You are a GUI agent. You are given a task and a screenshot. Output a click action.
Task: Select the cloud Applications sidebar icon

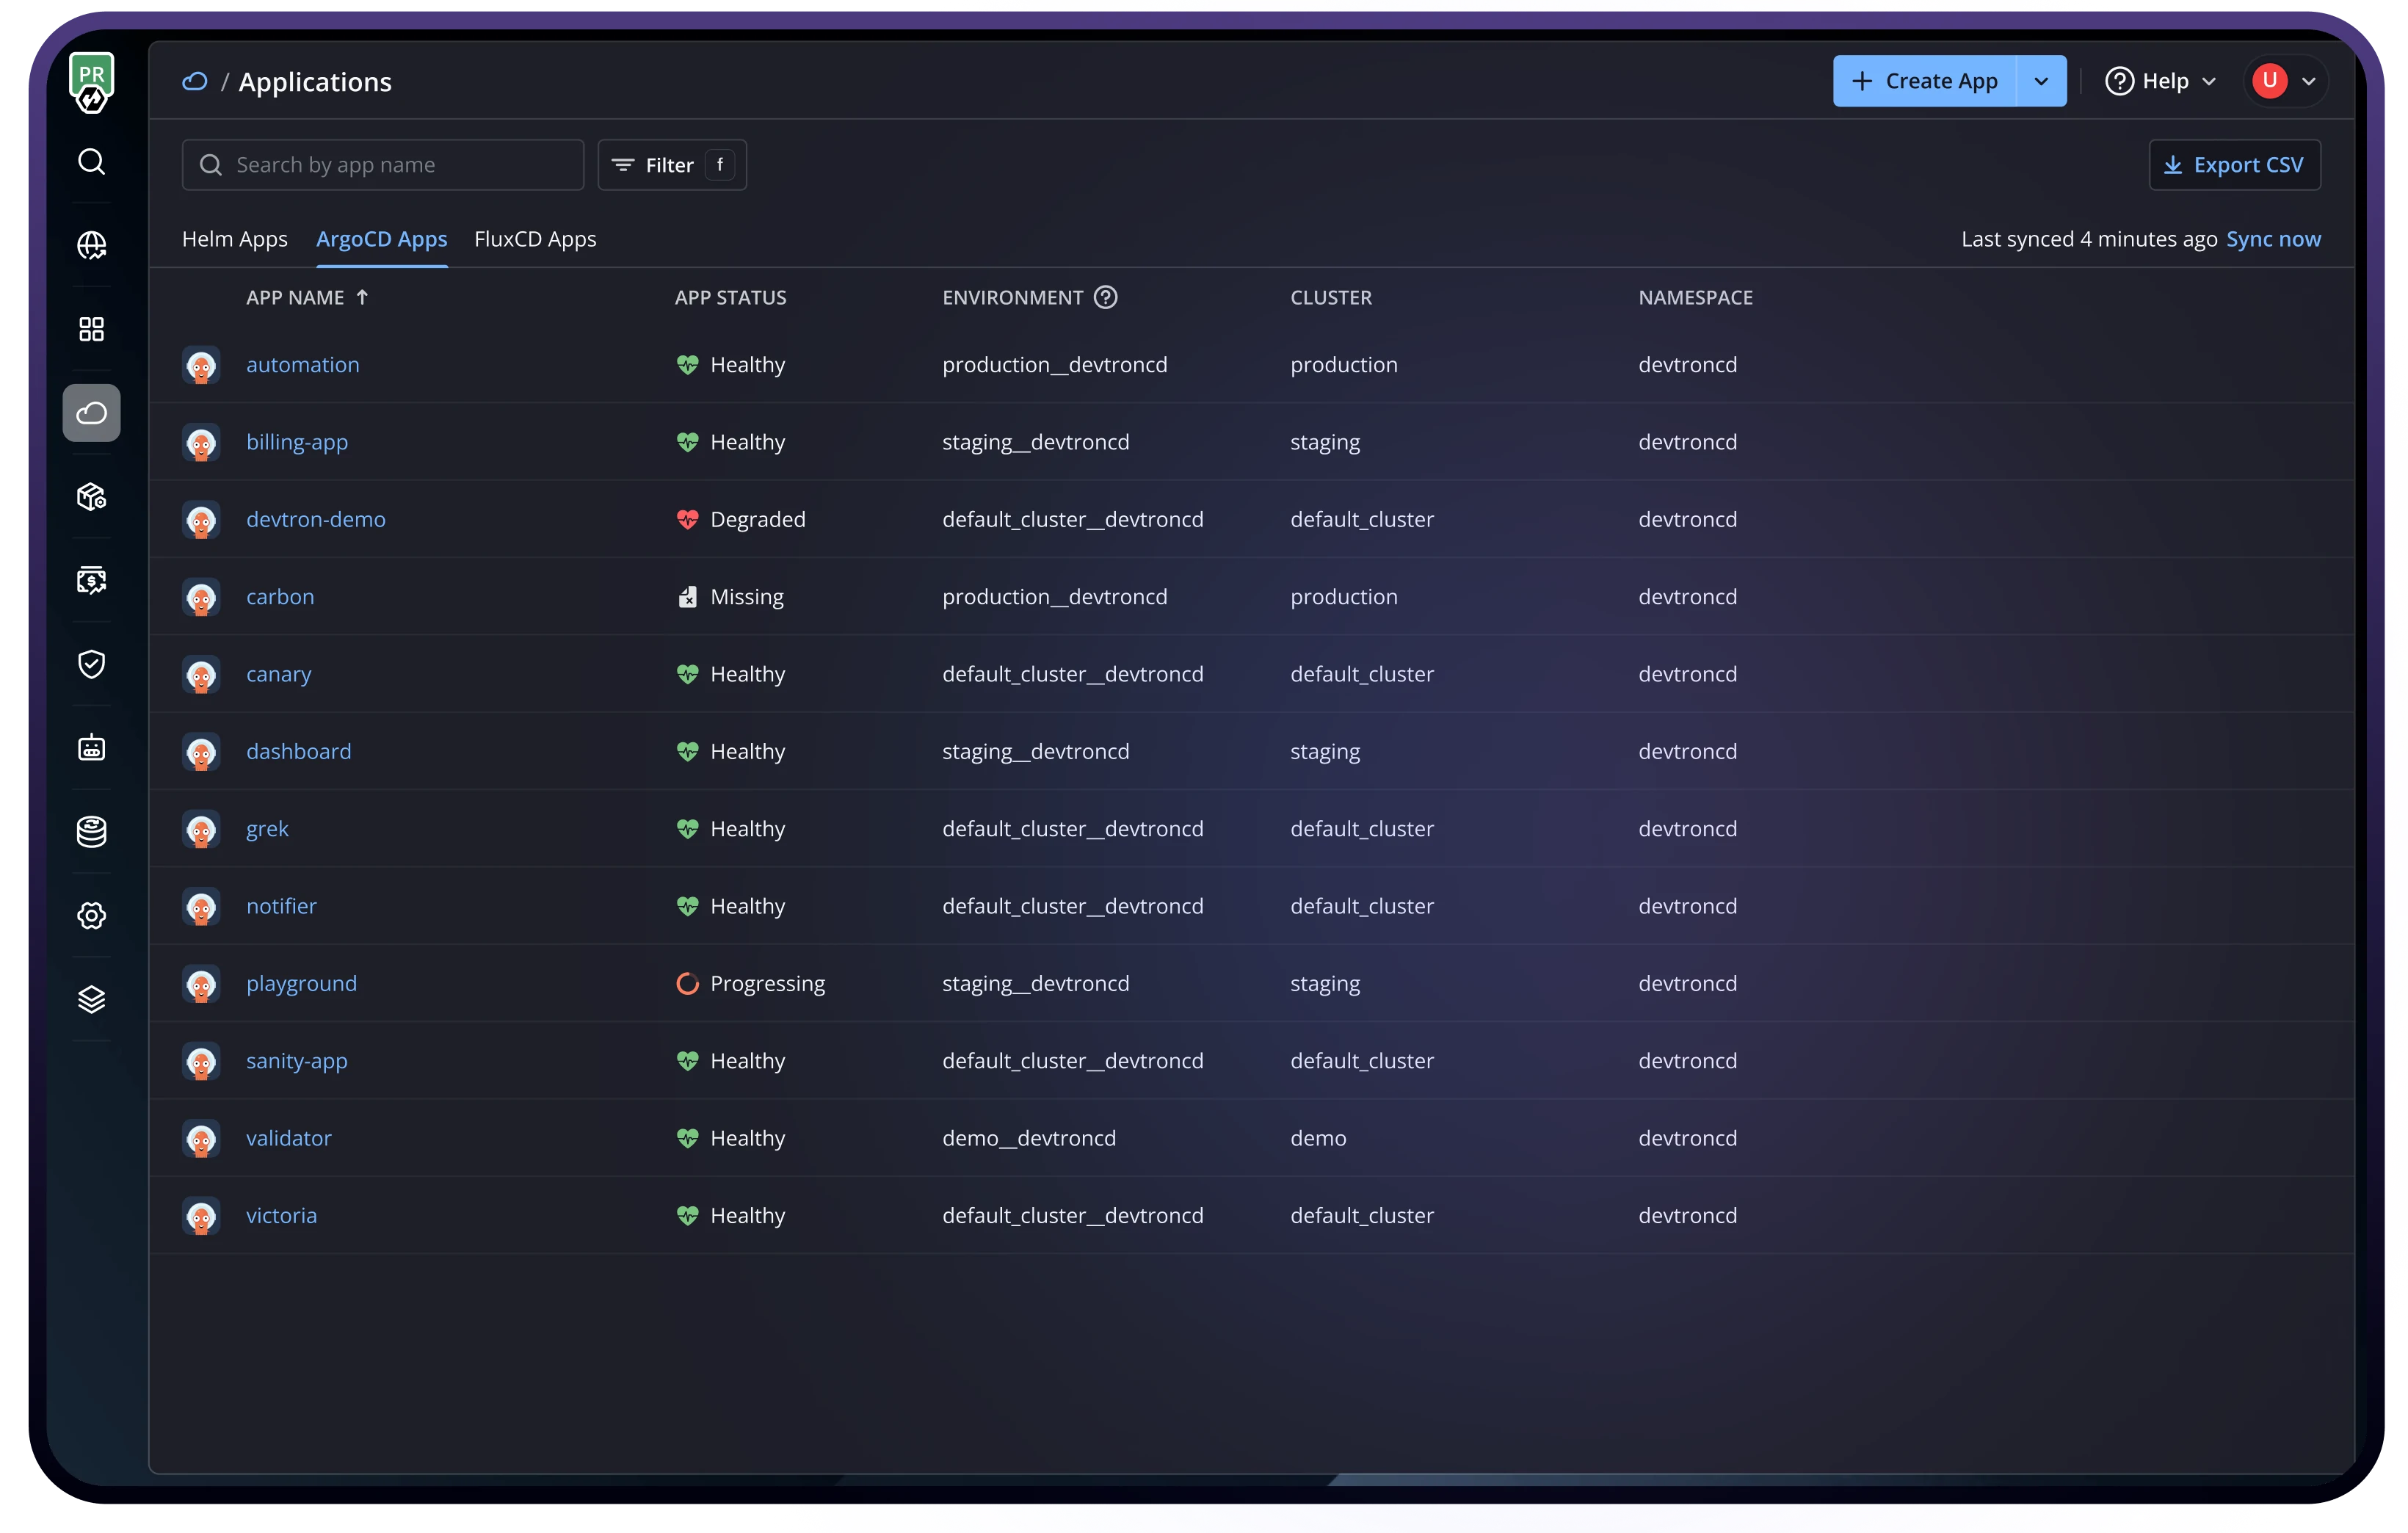(x=91, y=413)
